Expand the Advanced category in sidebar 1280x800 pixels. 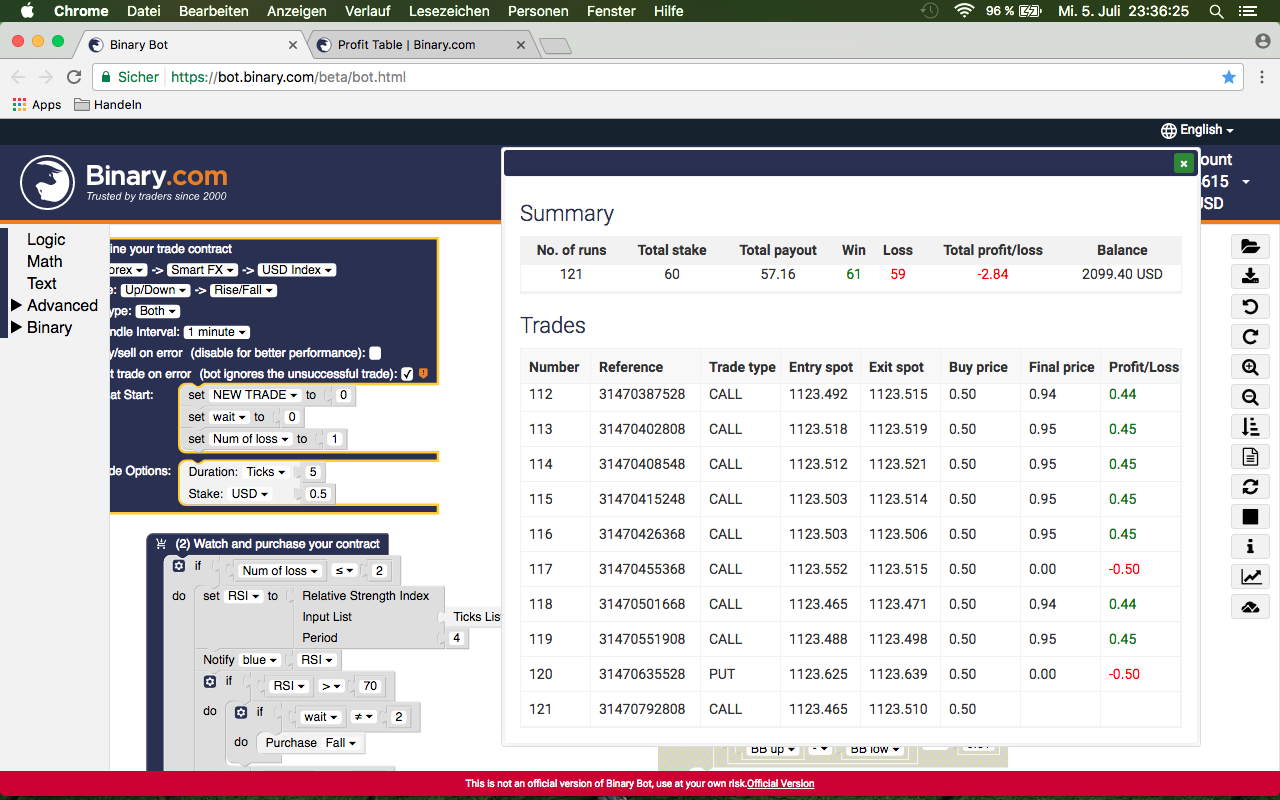pyautogui.click(x=58, y=305)
